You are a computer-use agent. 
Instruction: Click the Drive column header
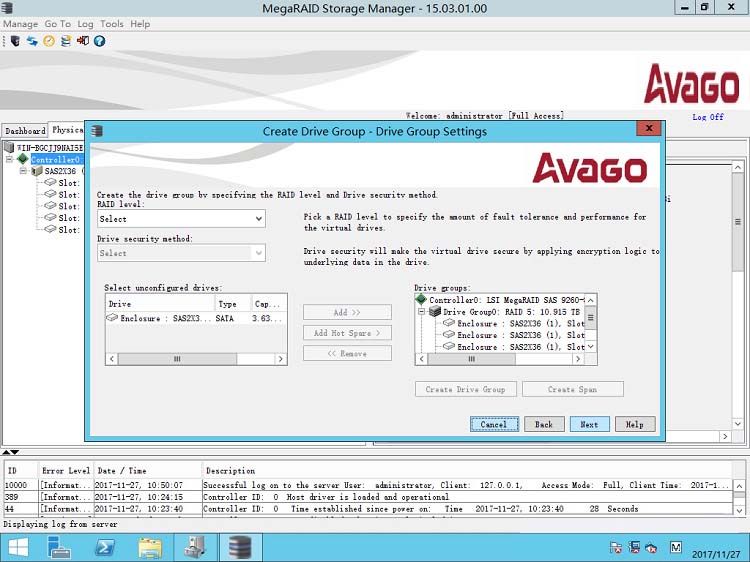point(160,304)
